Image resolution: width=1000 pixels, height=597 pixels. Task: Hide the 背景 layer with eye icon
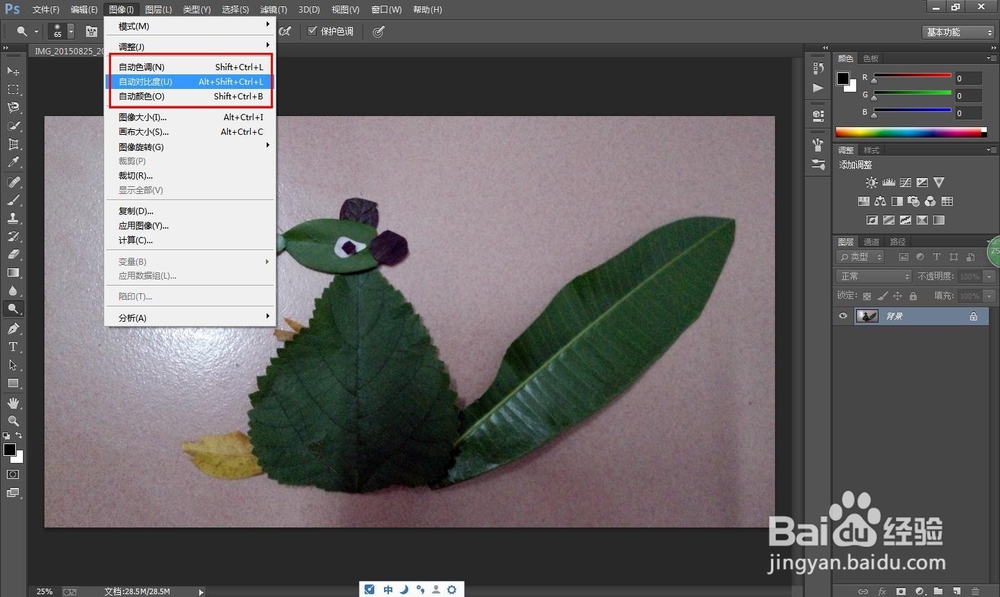(x=843, y=316)
